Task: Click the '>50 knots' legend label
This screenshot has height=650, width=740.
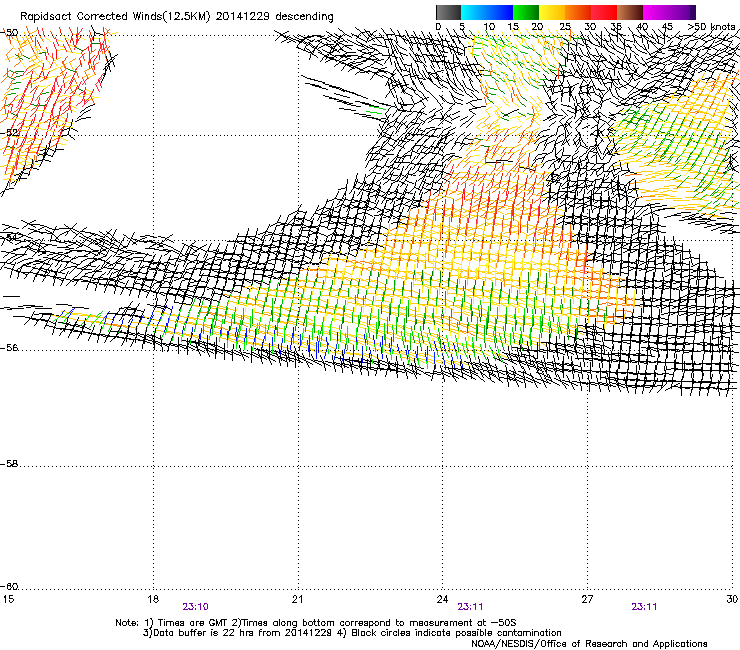Action: (x=711, y=26)
